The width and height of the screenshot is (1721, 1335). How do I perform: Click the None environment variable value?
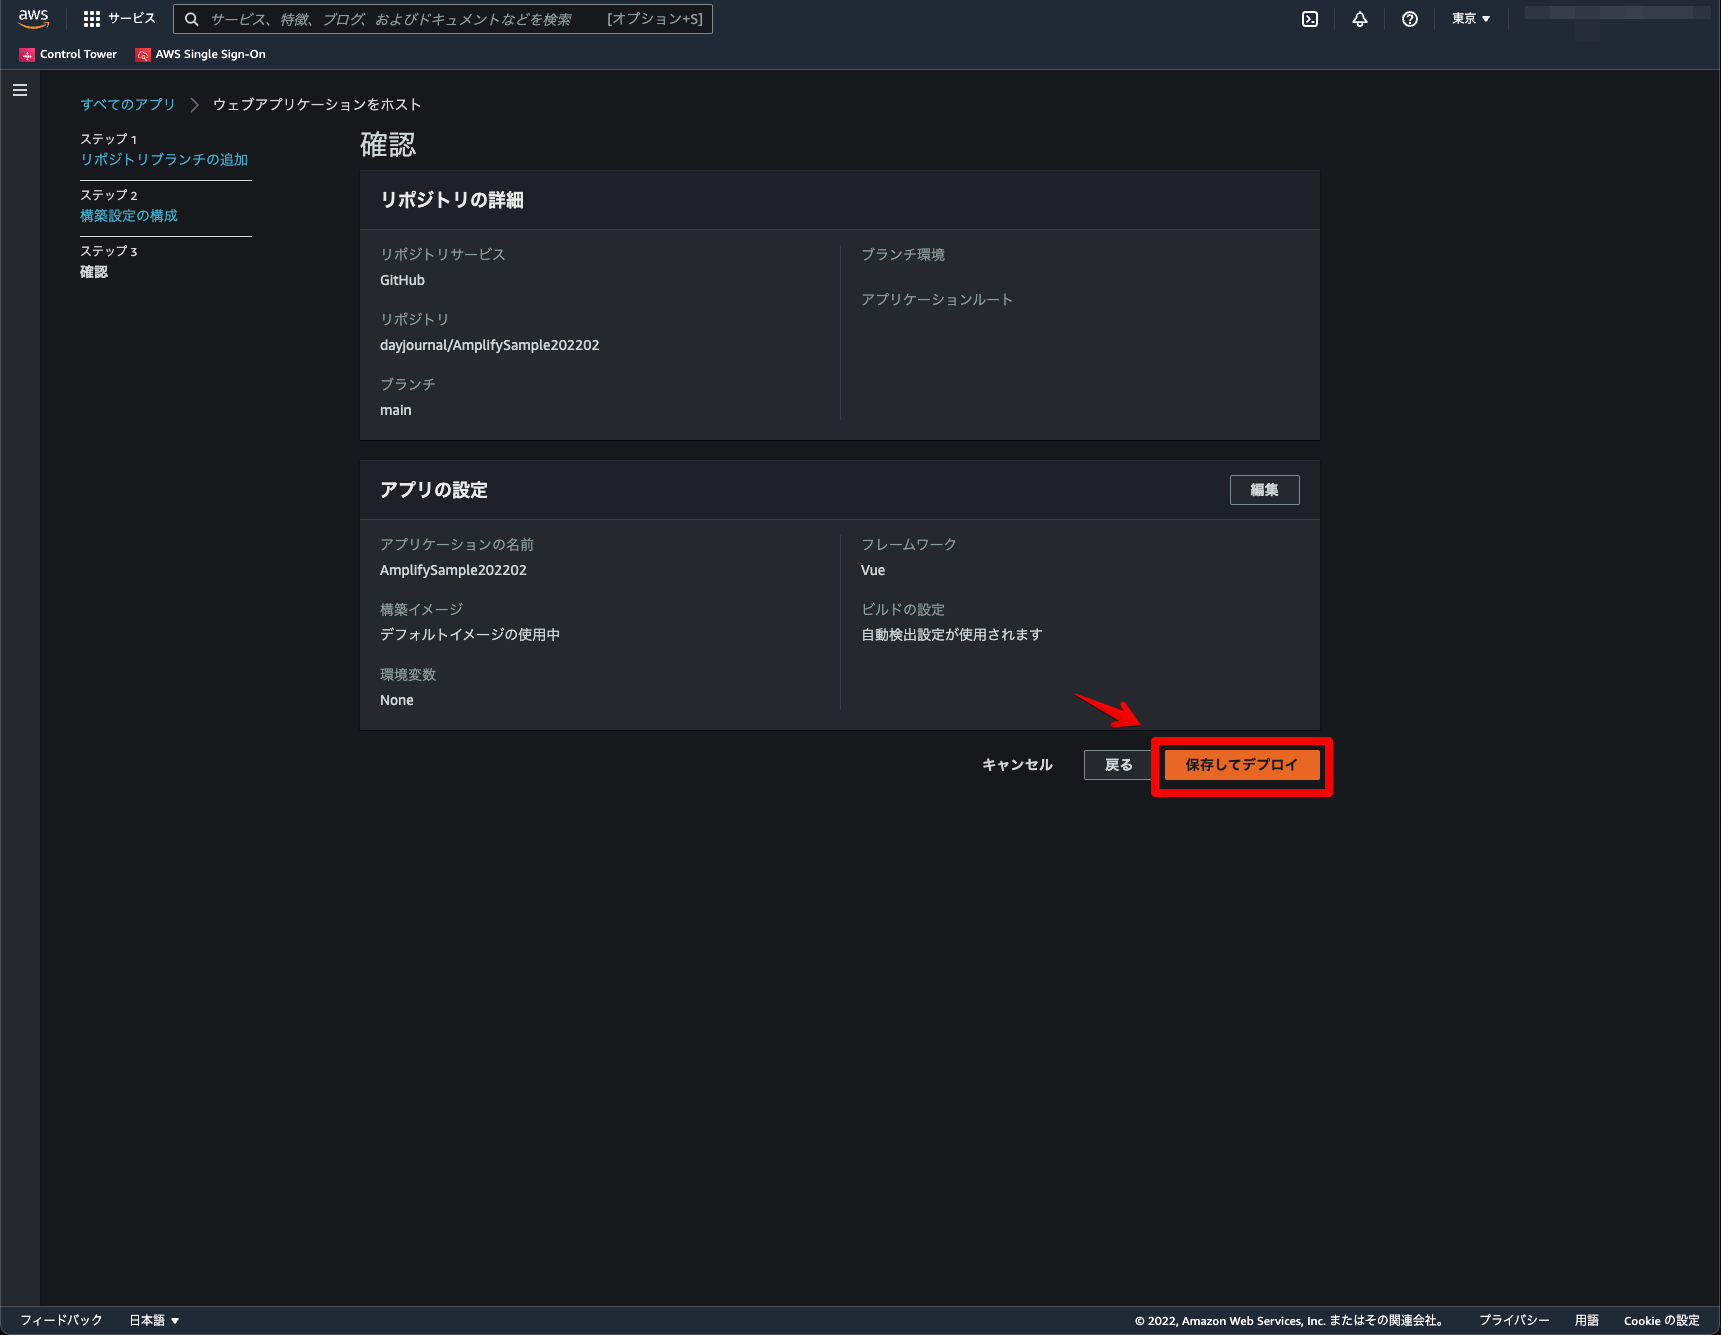(x=397, y=700)
